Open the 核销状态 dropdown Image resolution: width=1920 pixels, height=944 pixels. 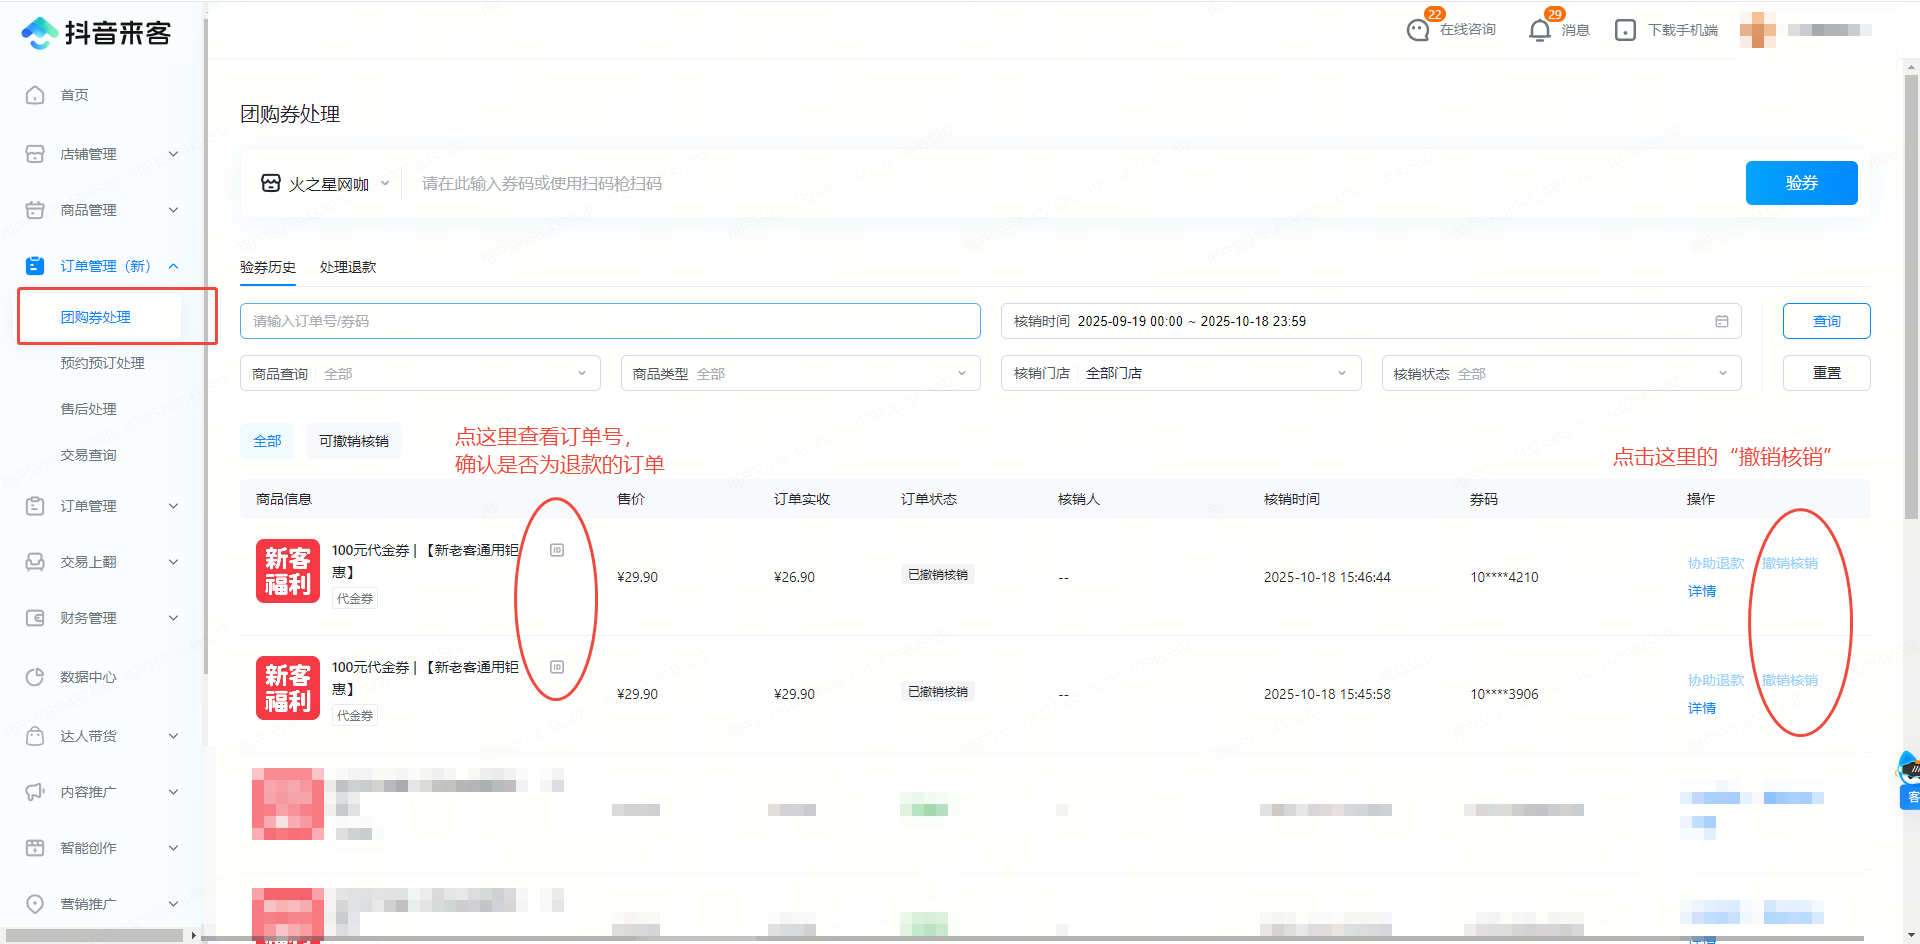click(1560, 373)
